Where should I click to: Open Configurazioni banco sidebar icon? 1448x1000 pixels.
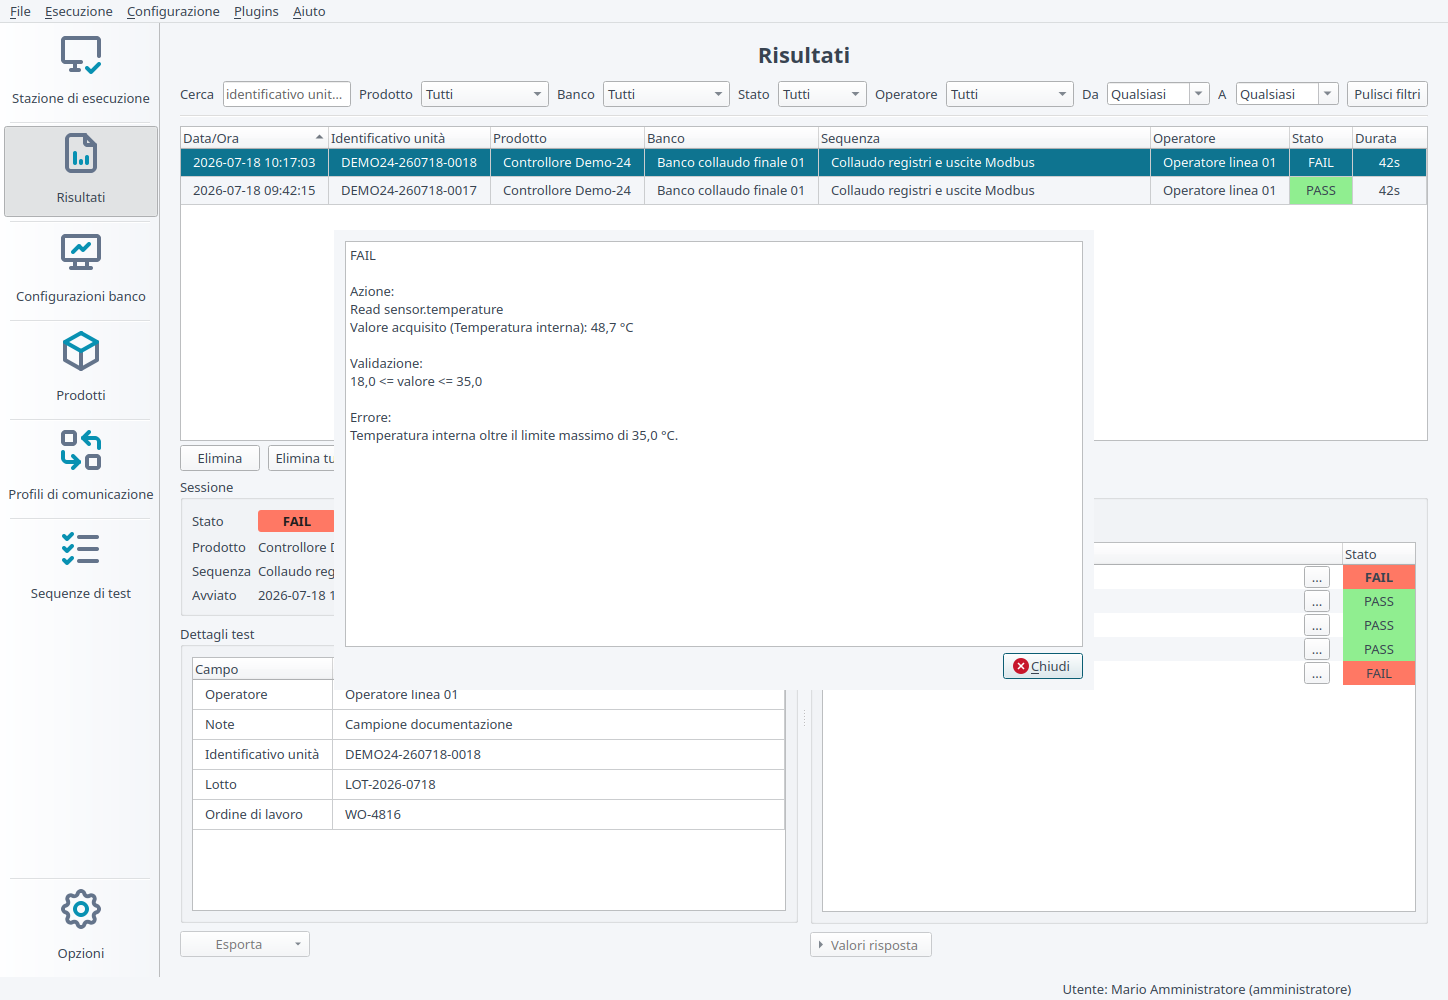pyautogui.click(x=81, y=253)
